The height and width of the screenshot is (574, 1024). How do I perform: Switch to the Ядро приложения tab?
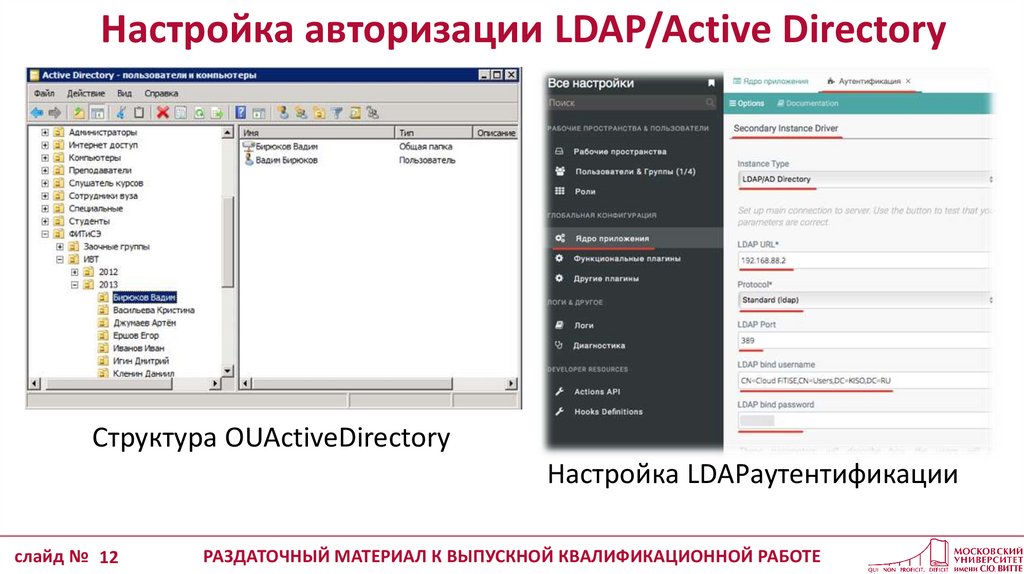(771, 81)
